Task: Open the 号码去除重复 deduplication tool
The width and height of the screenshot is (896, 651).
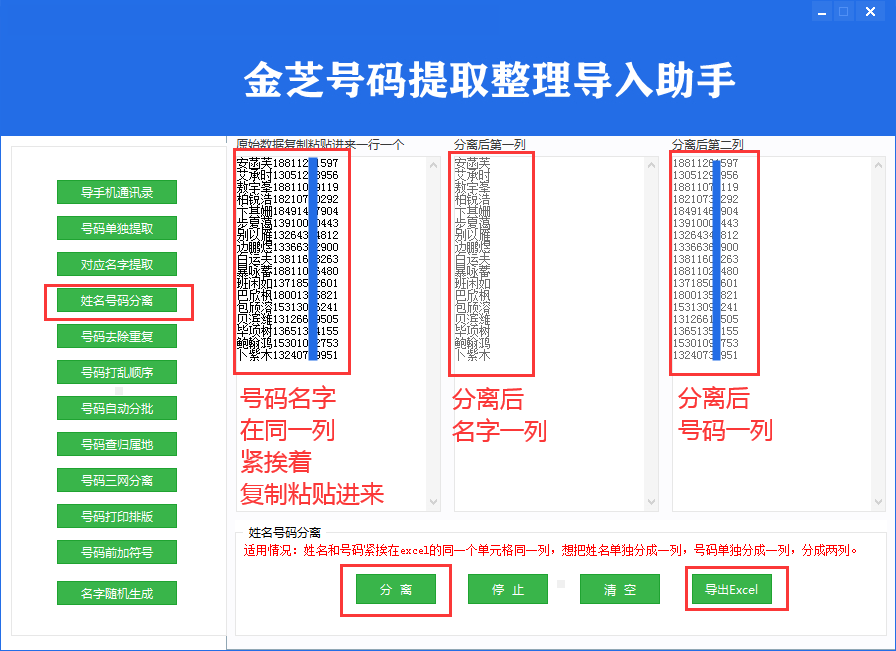Action: pyautogui.click(x=116, y=336)
